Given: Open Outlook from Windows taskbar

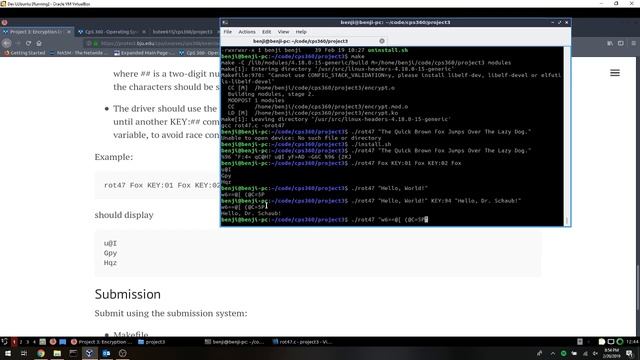Looking at the screenshot, I should point(106,353).
